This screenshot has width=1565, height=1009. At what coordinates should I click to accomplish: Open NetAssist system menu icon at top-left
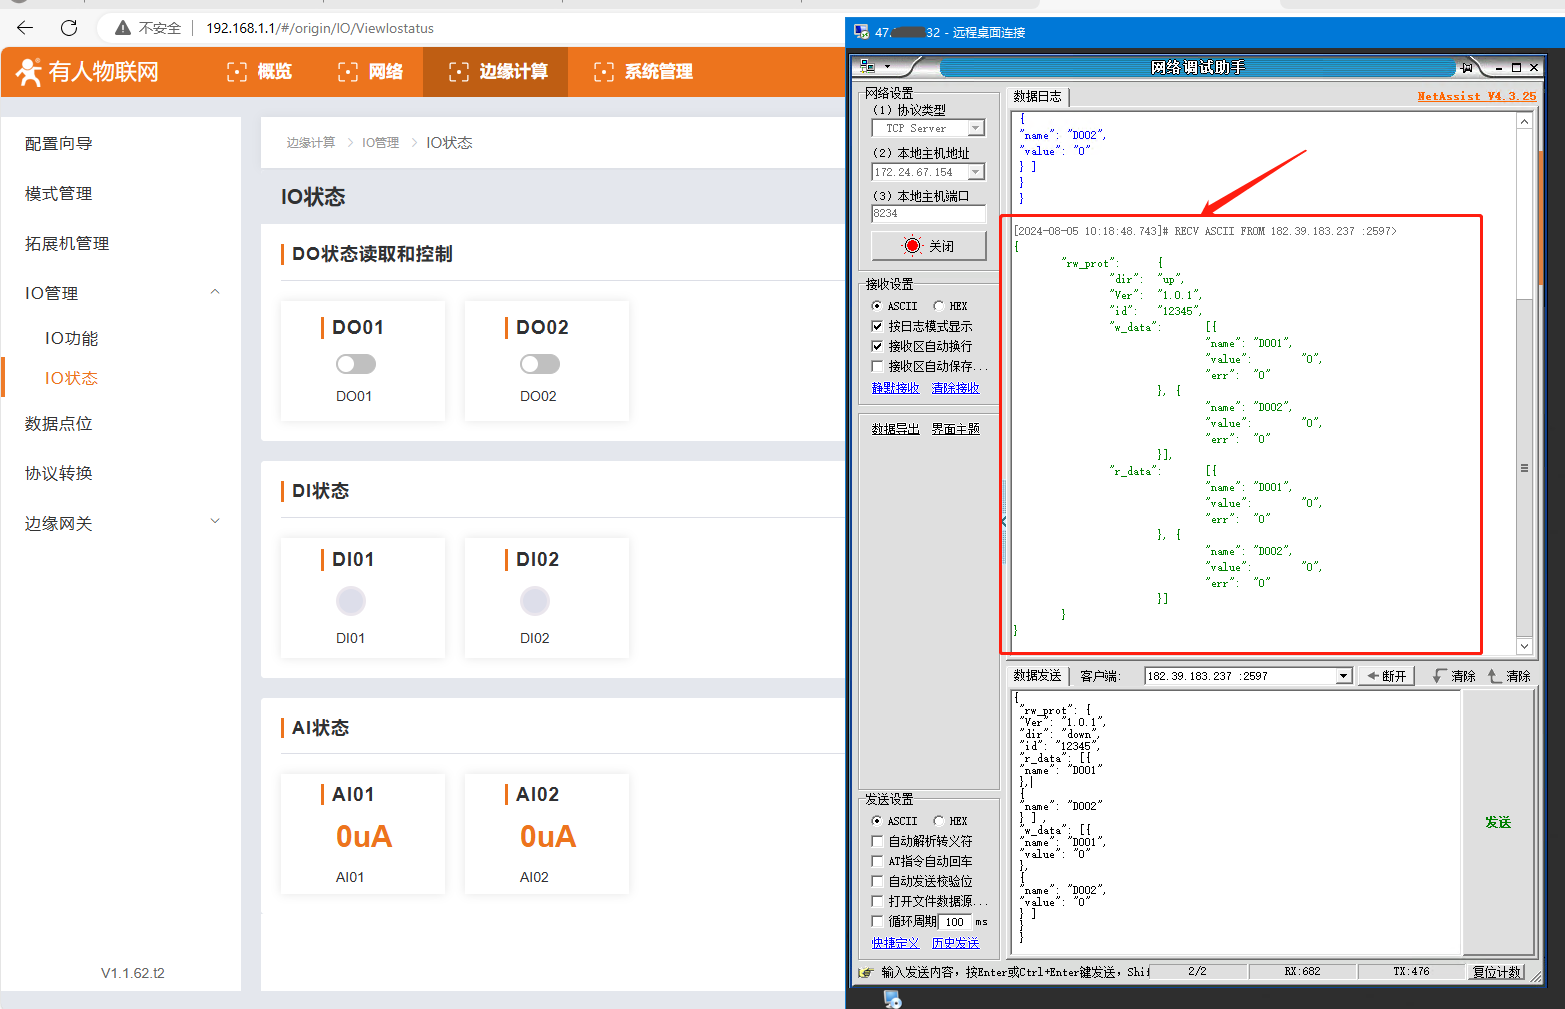point(868,67)
